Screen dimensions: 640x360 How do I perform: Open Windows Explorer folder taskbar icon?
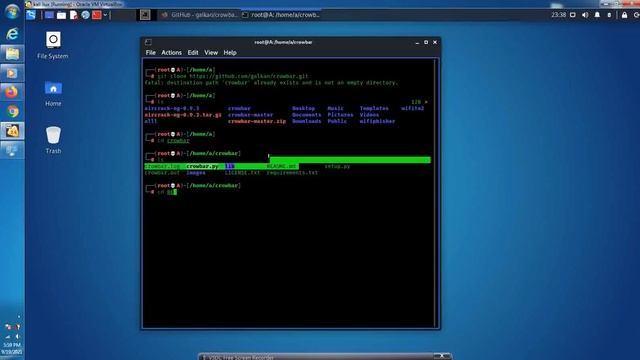[x=12, y=53]
